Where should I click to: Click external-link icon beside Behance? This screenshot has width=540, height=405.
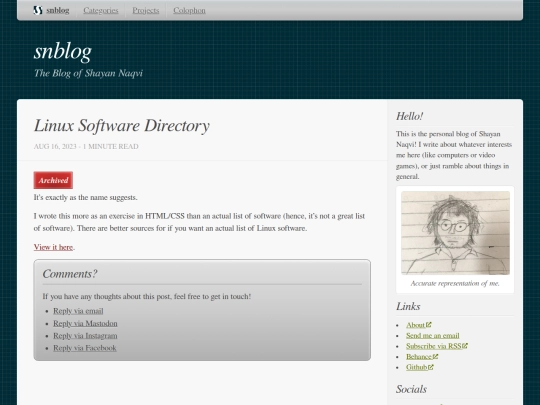pyautogui.click(x=435, y=356)
